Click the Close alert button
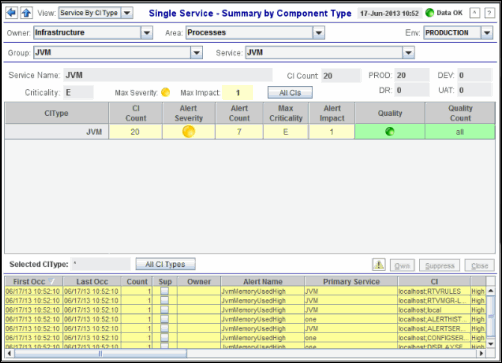 pos(480,266)
